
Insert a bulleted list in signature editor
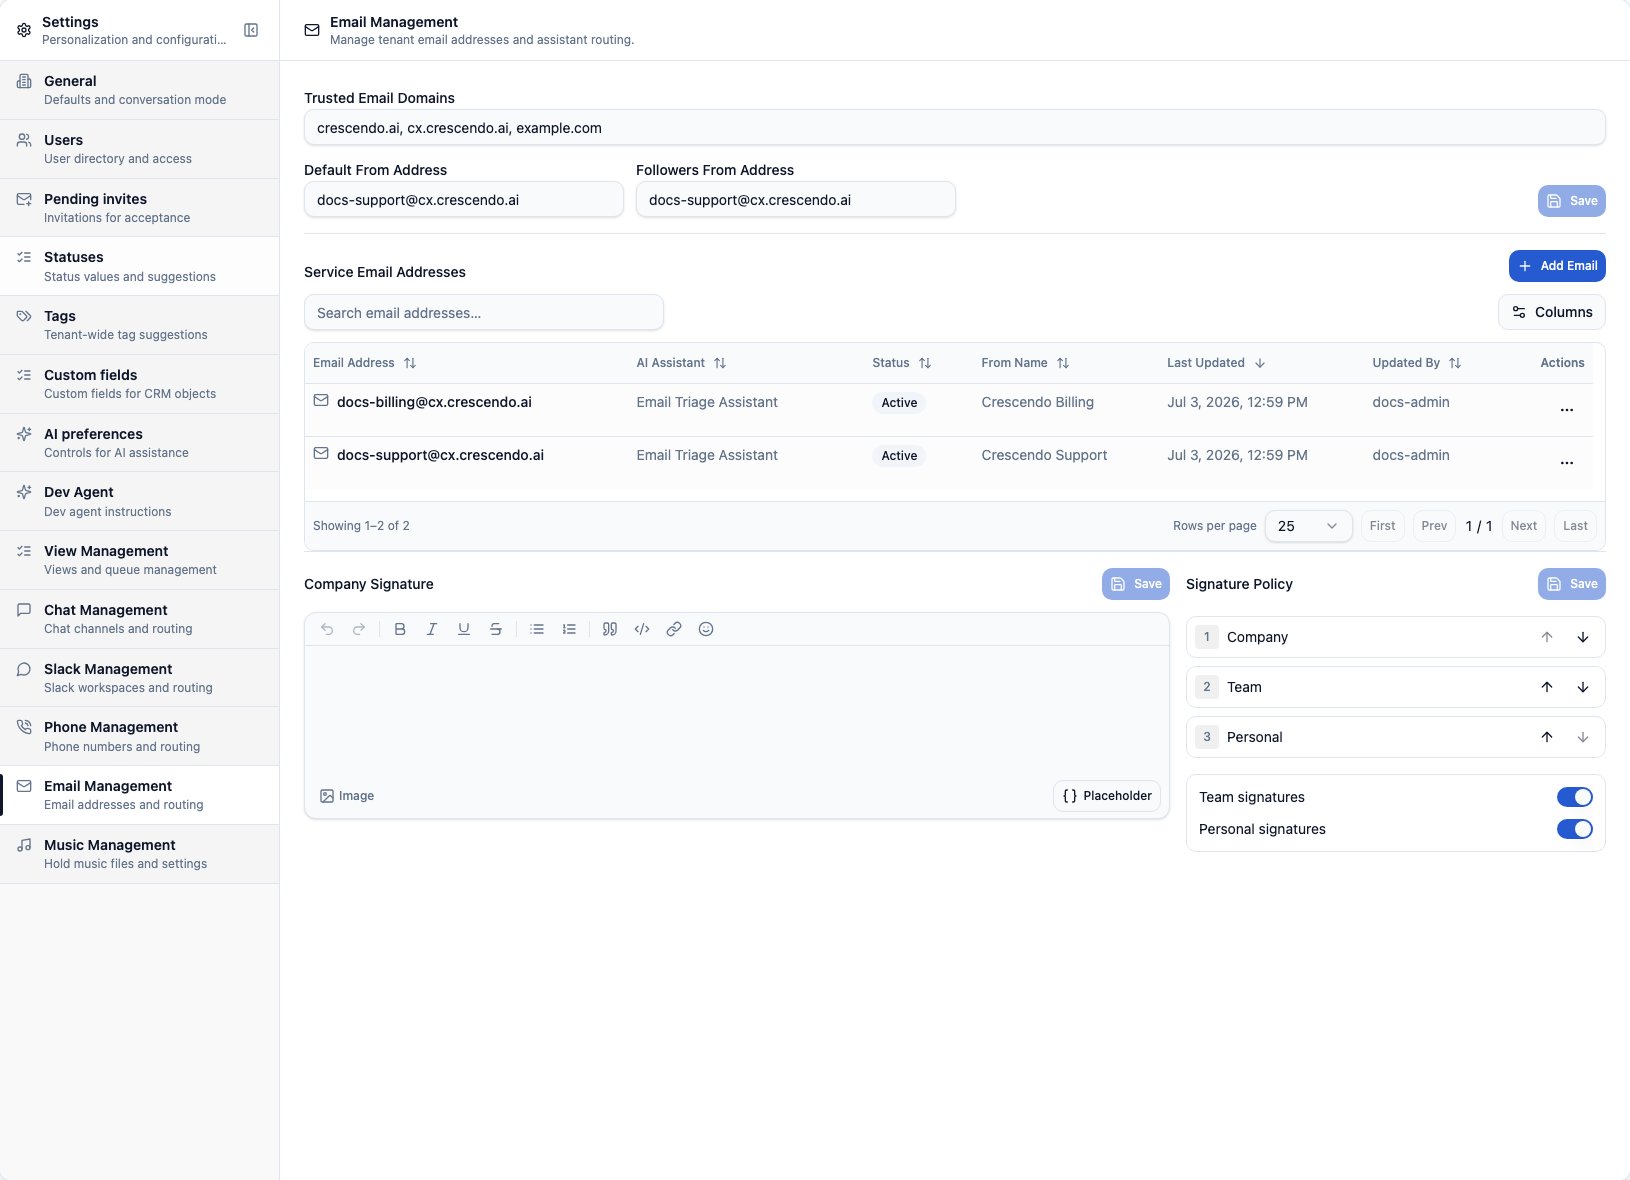[537, 629]
